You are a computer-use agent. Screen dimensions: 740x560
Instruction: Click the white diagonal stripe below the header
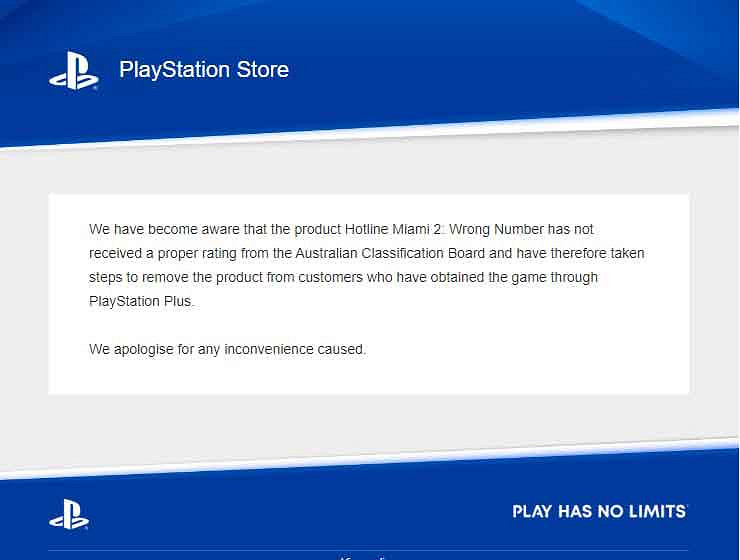pyautogui.click(x=370, y=130)
